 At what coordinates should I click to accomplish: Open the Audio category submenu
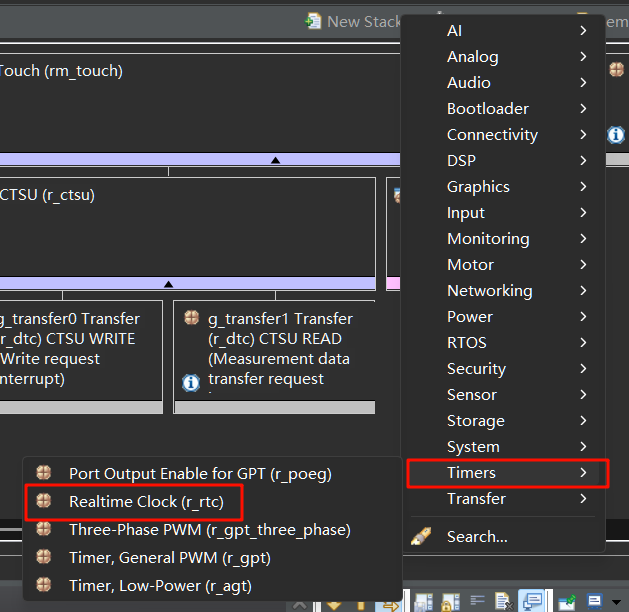[x=503, y=83]
